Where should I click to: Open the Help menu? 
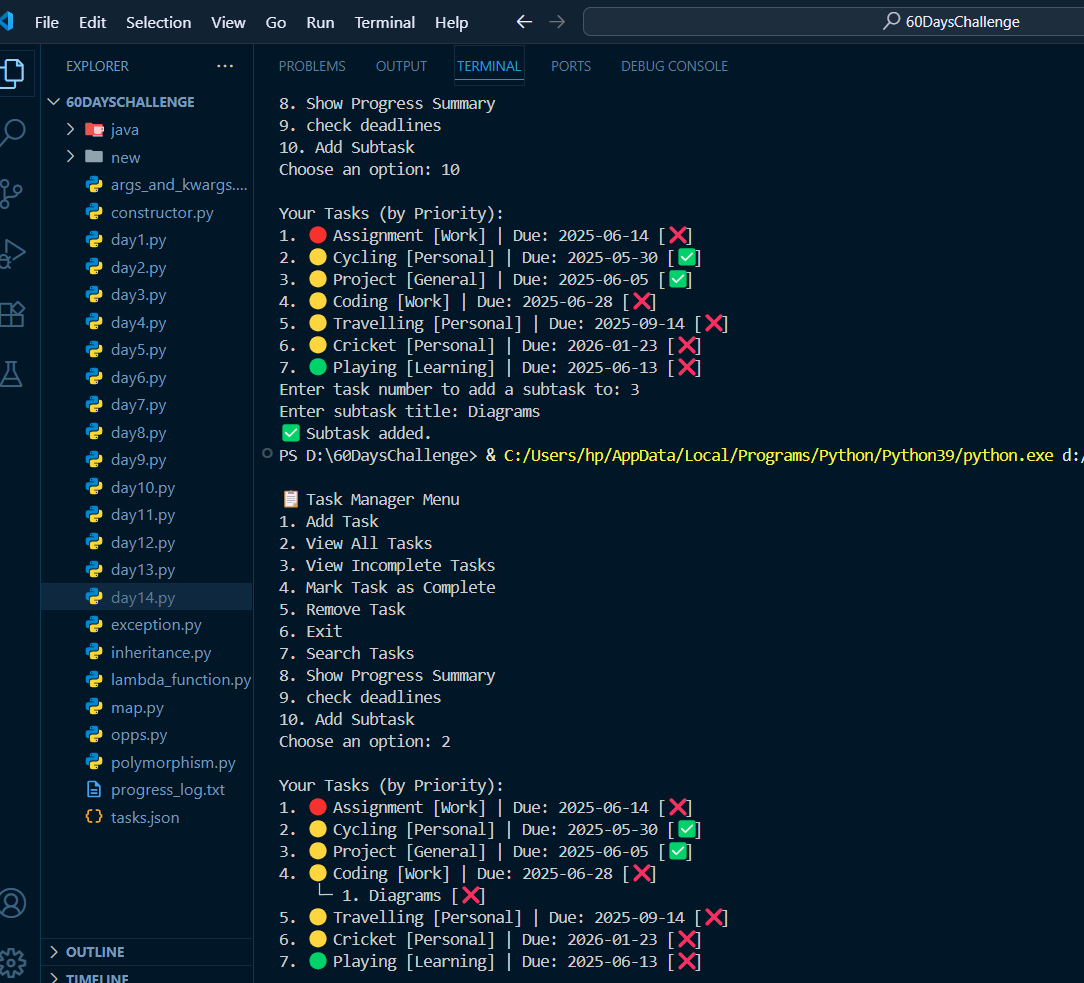(451, 22)
